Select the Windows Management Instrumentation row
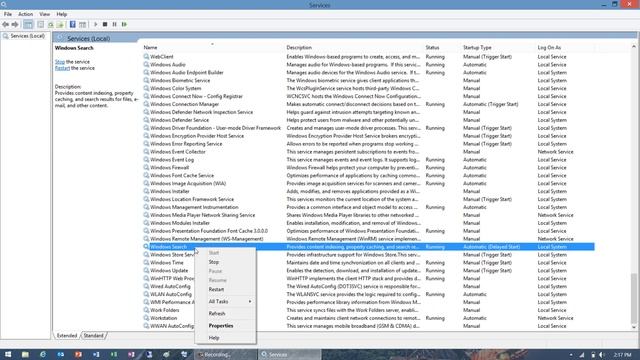Screen dimensions: 640x360 coord(369,207)
